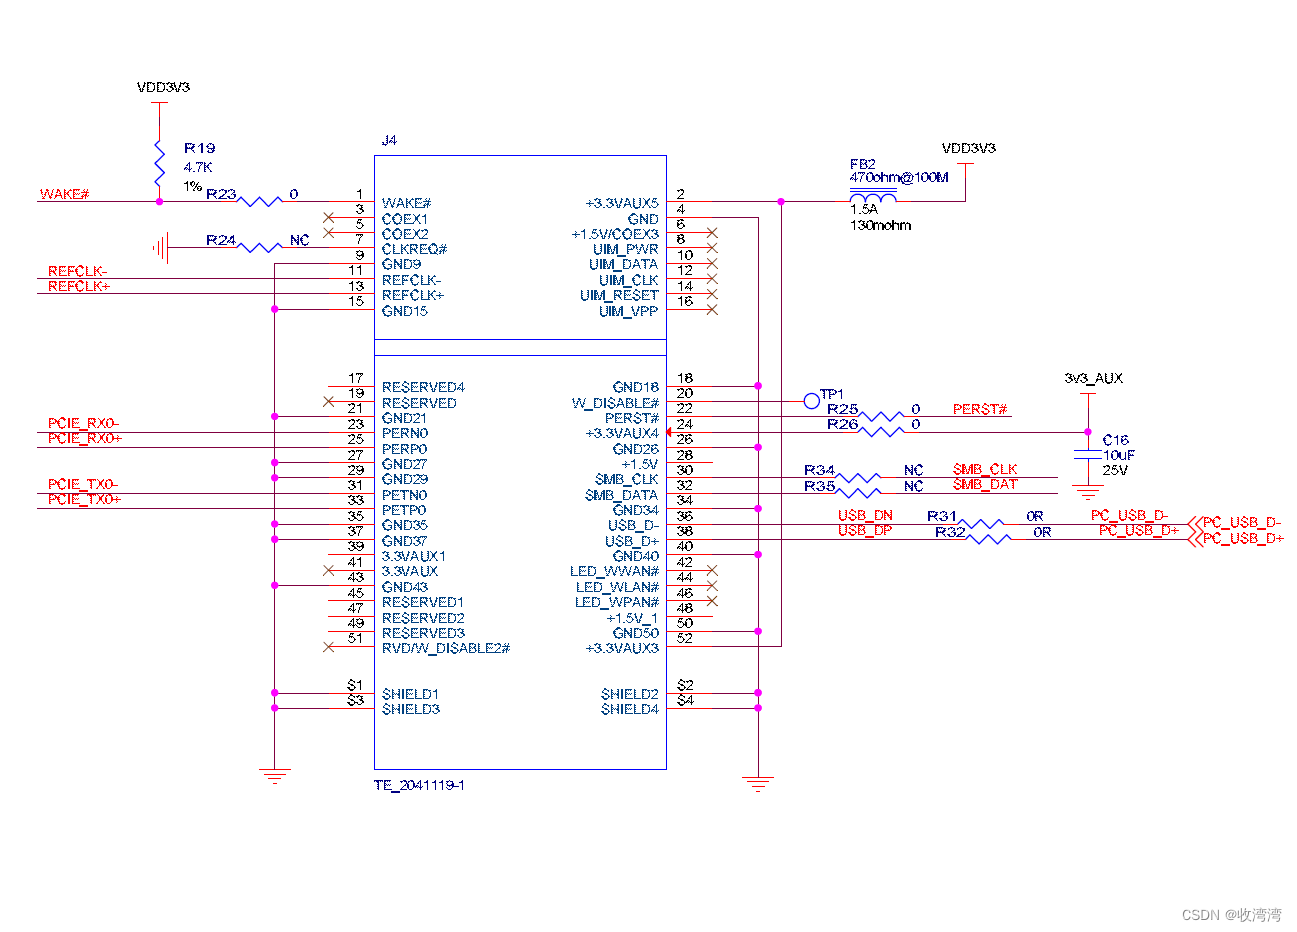This screenshot has width=1297, height=932.
Task: Click the UIM_RESET pin name
Action: (x=619, y=295)
